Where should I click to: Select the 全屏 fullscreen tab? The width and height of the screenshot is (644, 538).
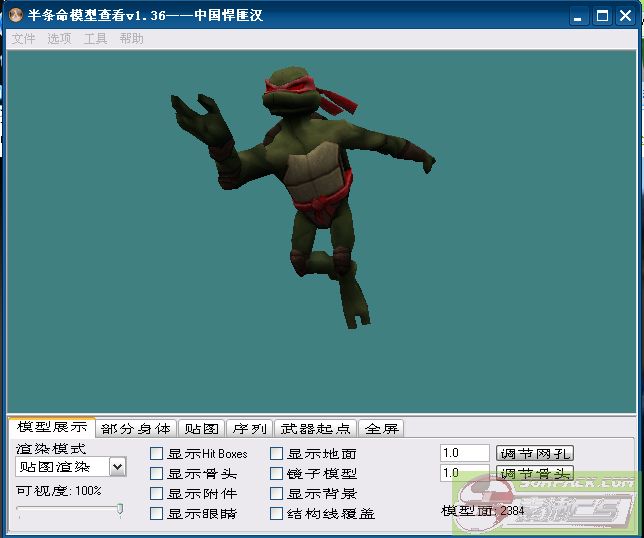point(381,429)
